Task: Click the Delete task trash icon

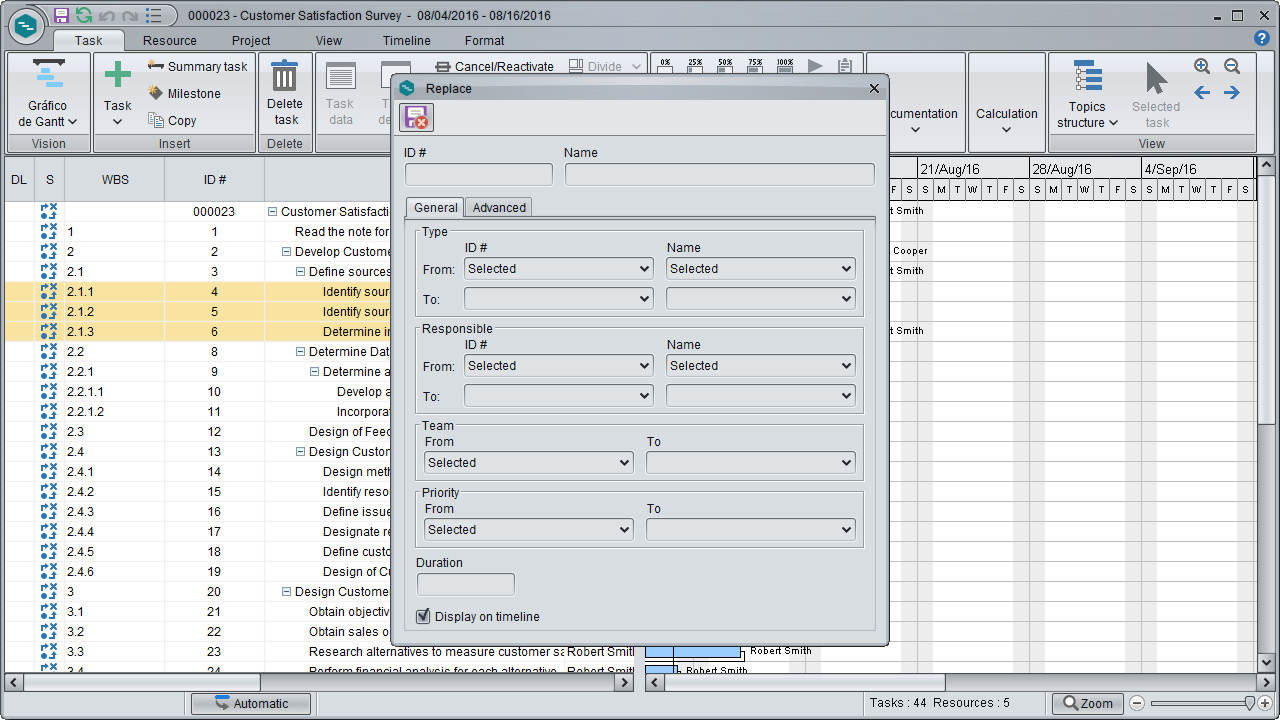Action: coord(285,77)
